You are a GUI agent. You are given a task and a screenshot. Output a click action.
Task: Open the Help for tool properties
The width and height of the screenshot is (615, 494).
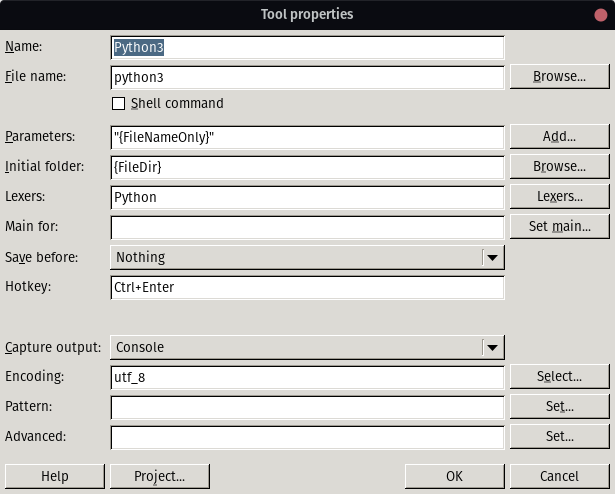click(54, 476)
